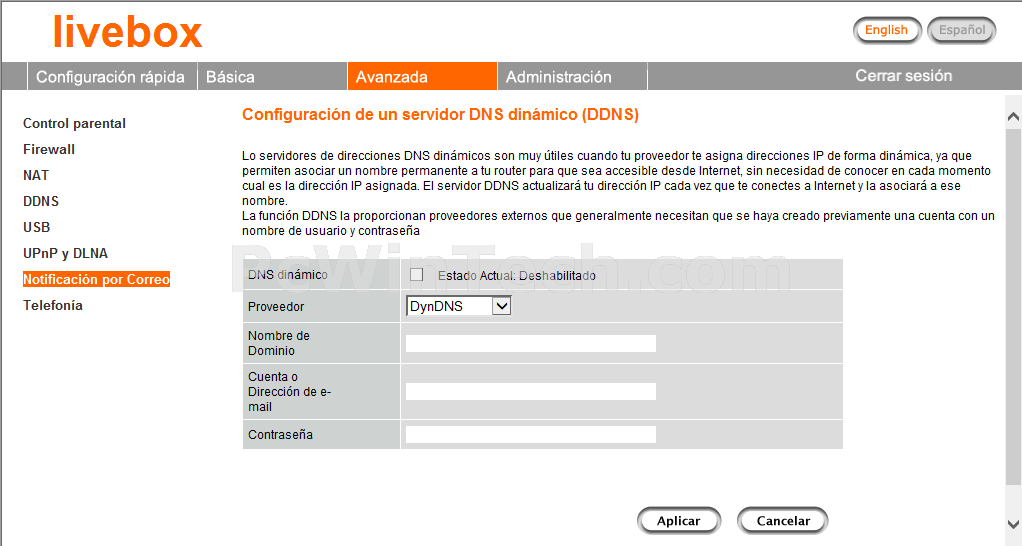Click the Cancelar button
The width and height of the screenshot is (1022, 546).
click(x=783, y=521)
